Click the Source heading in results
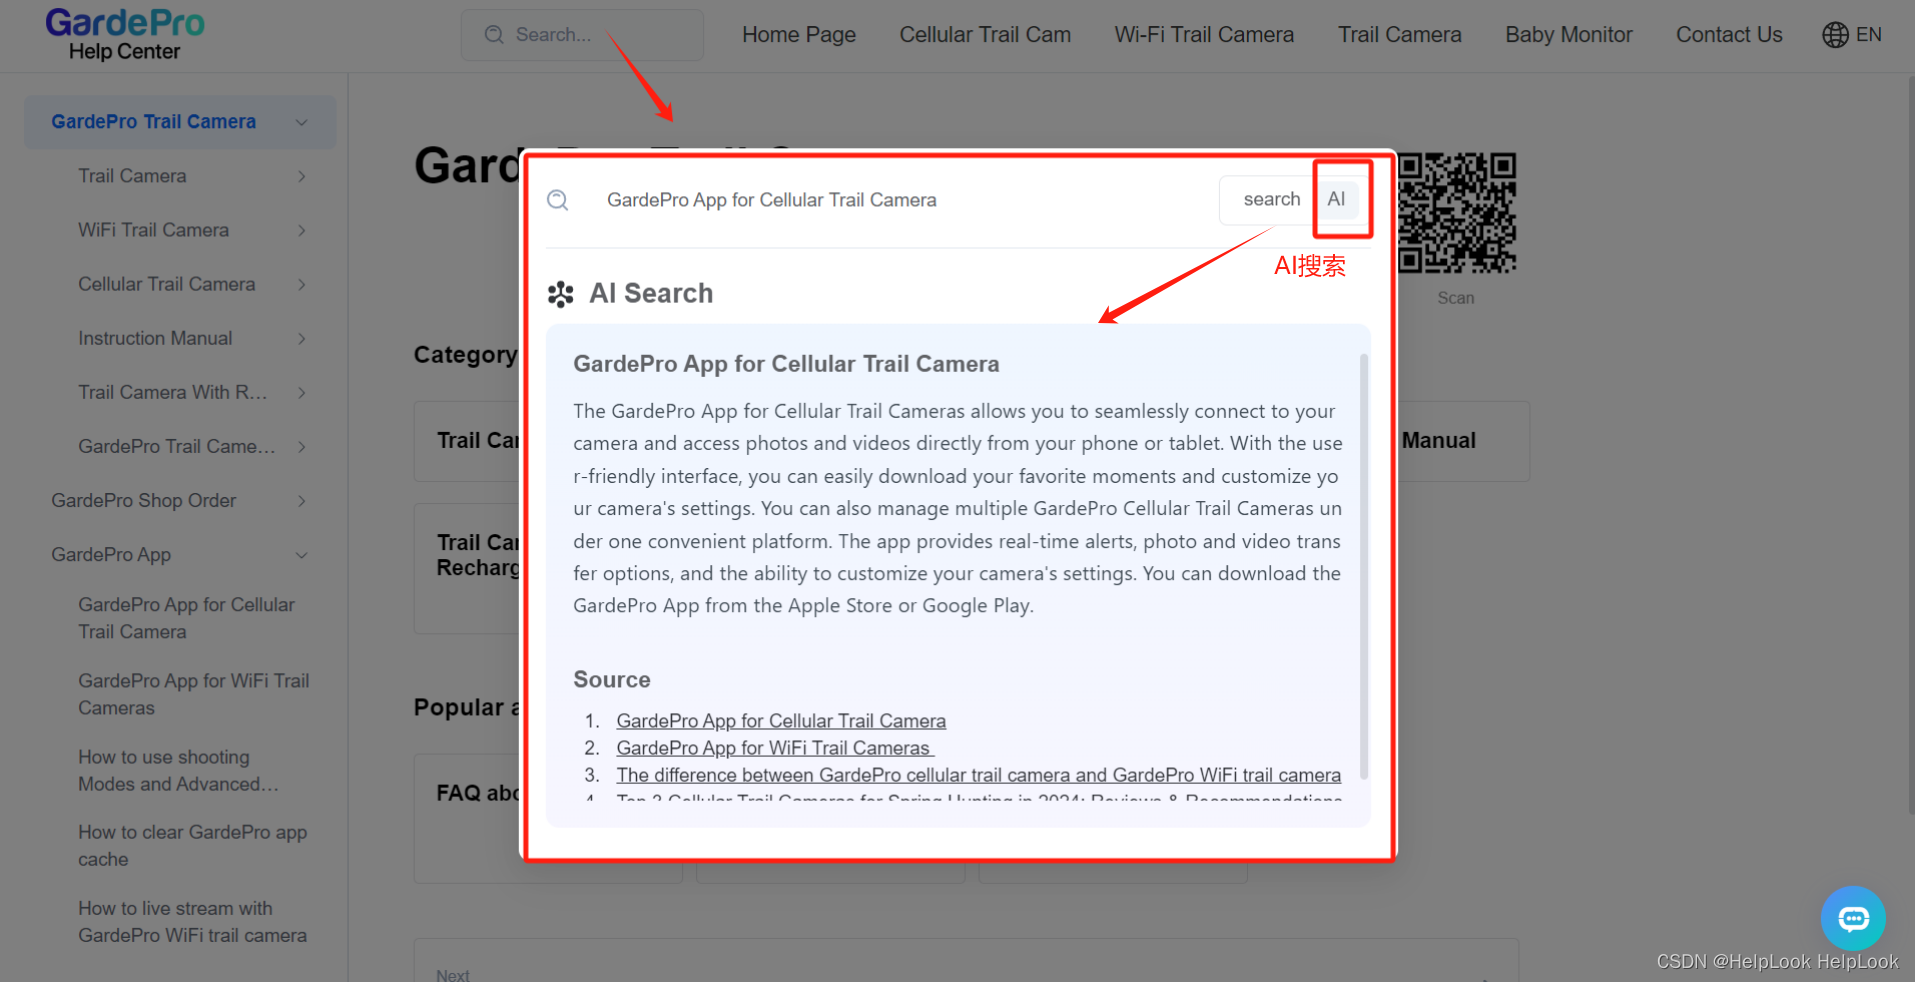 coord(612,680)
